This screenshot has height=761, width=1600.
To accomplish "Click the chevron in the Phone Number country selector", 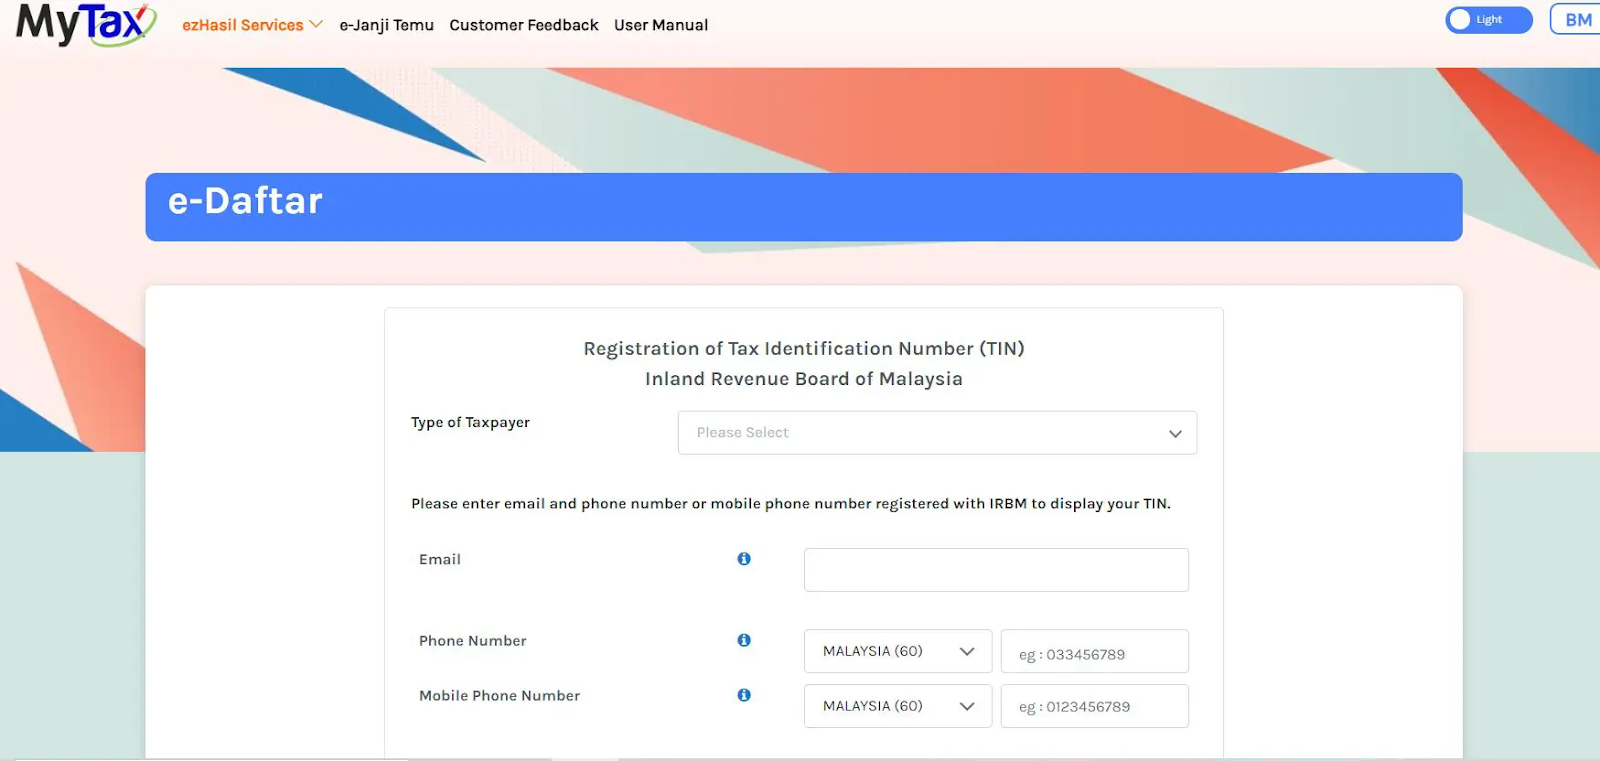I will click(x=967, y=652).
